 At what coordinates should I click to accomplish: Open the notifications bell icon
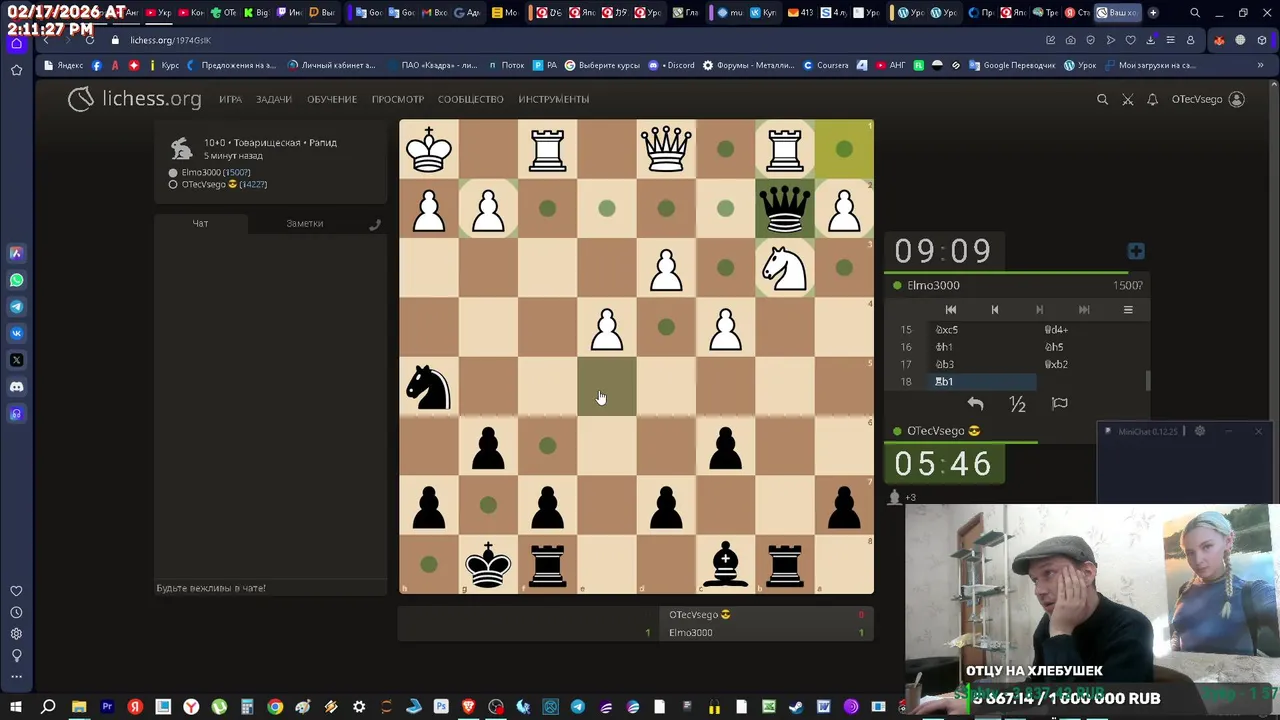point(1152,99)
